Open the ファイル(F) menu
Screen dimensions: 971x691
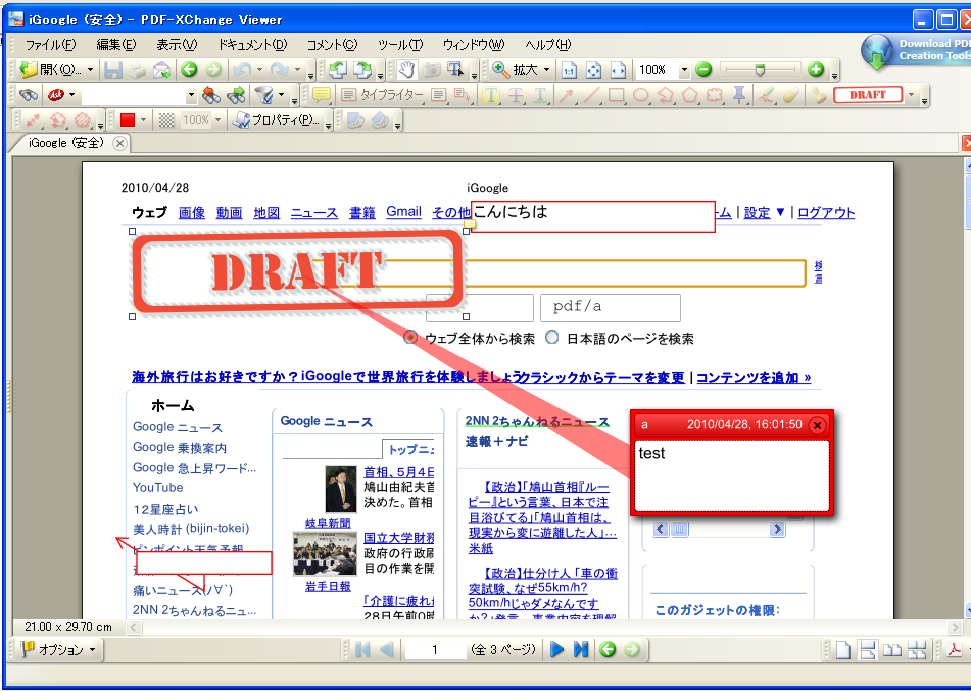[x=50, y=45]
